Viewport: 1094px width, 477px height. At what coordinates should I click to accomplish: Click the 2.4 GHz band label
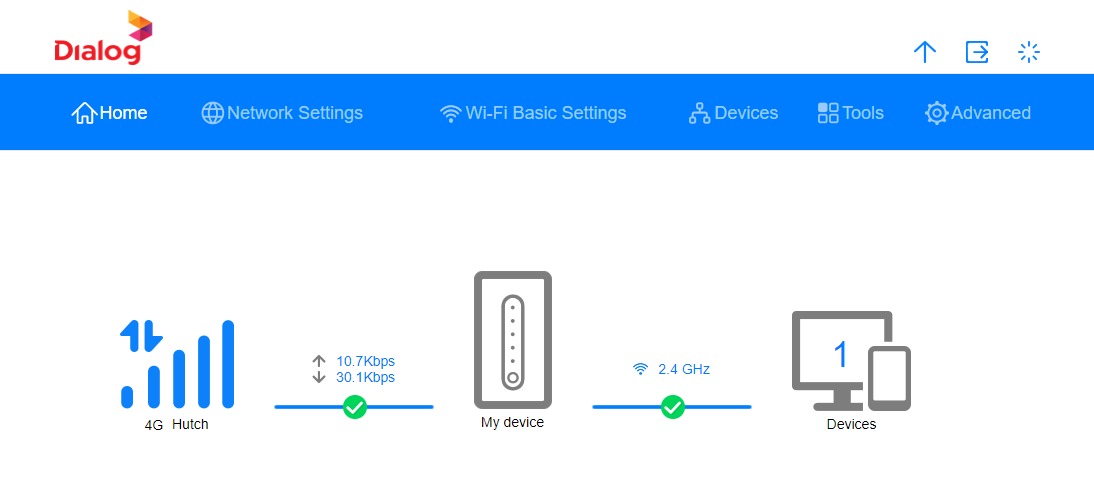(x=684, y=370)
